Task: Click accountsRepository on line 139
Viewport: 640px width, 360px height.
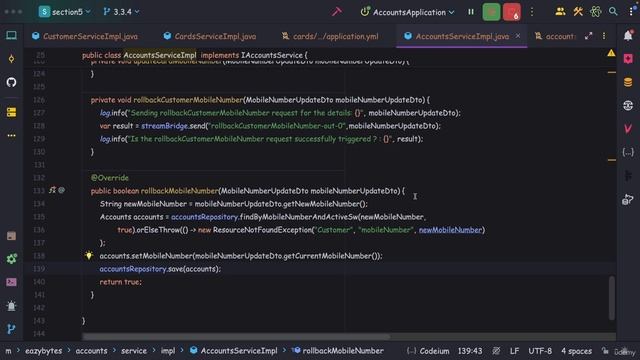Action: [133, 269]
